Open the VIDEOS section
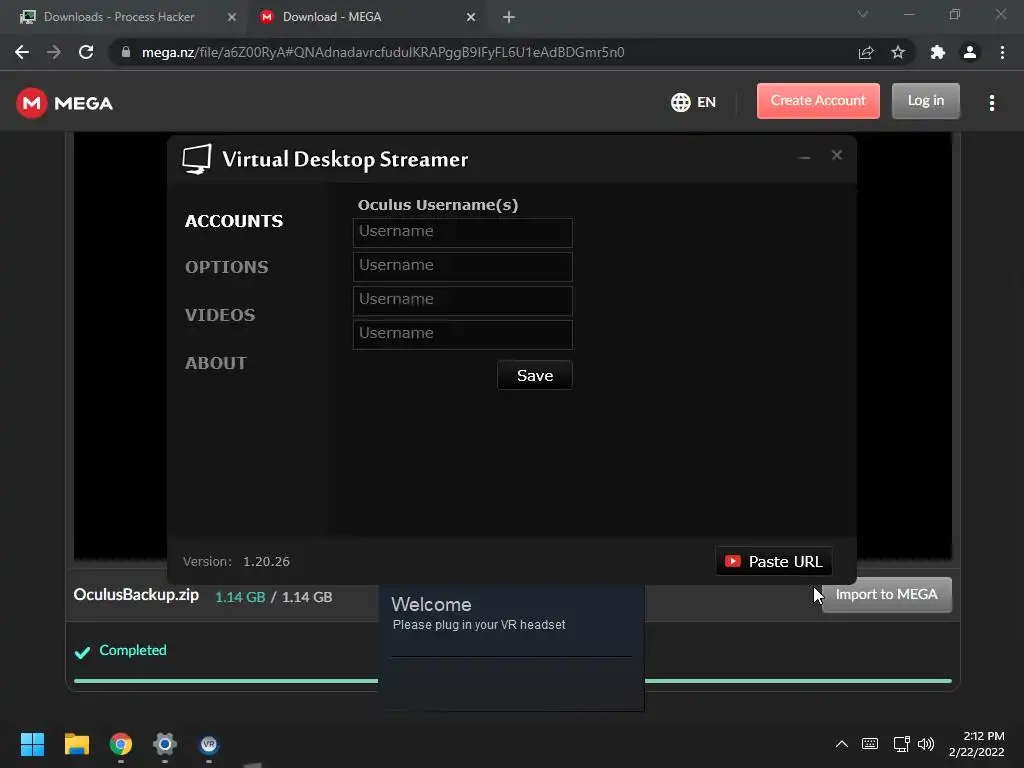 click(220, 315)
